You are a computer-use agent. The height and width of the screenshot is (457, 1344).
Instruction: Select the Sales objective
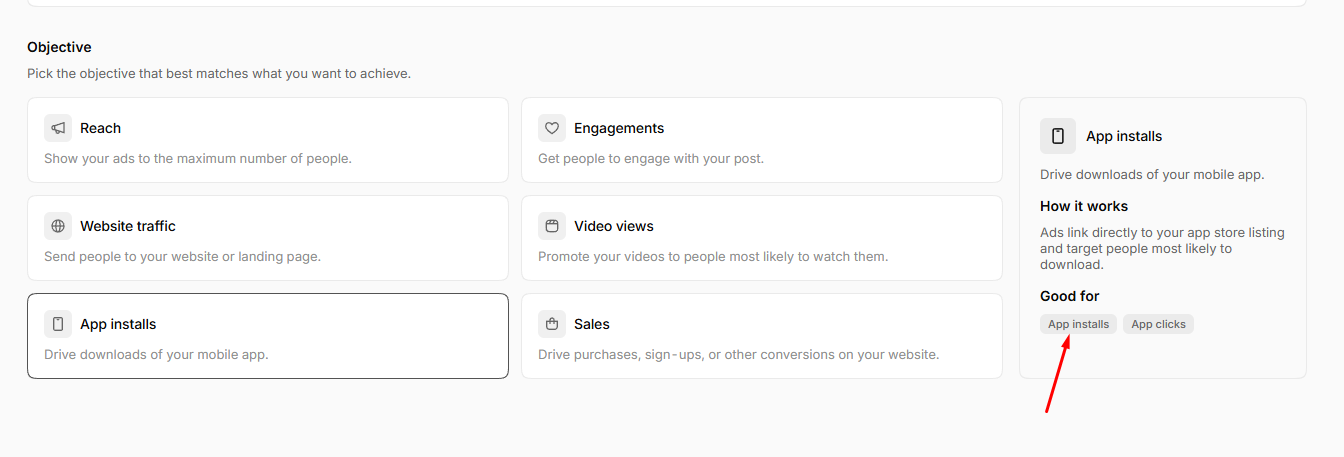pos(762,336)
